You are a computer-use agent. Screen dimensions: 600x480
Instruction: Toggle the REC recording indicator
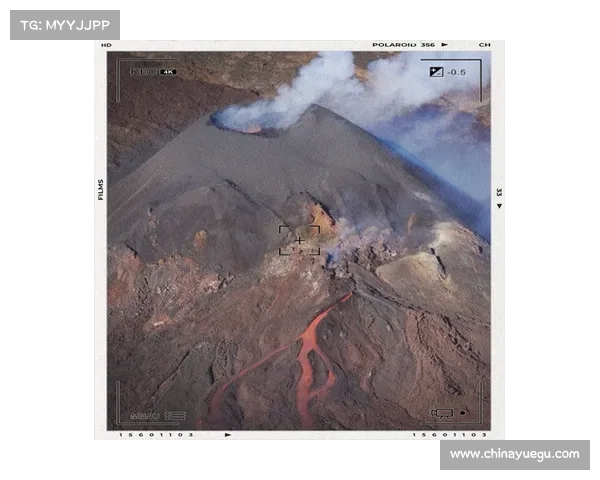(x=144, y=72)
